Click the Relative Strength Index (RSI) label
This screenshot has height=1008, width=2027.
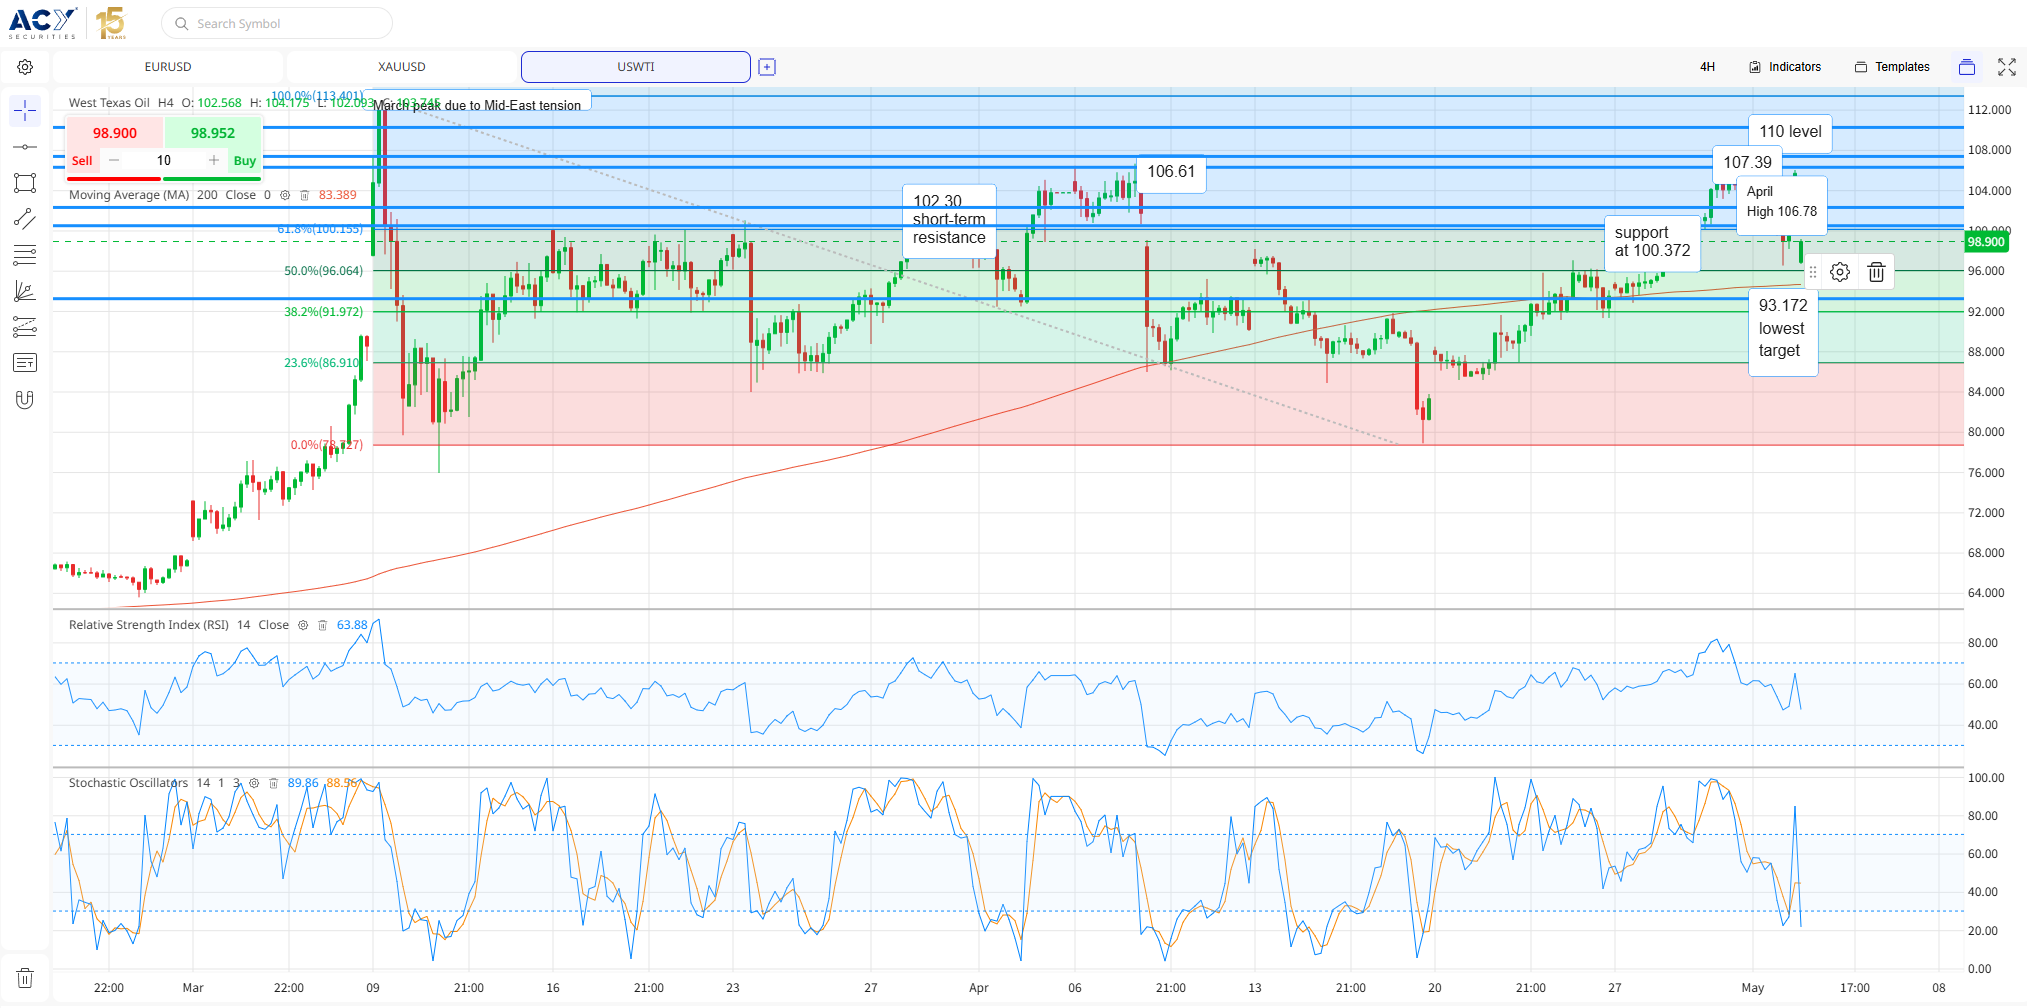(x=149, y=625)
